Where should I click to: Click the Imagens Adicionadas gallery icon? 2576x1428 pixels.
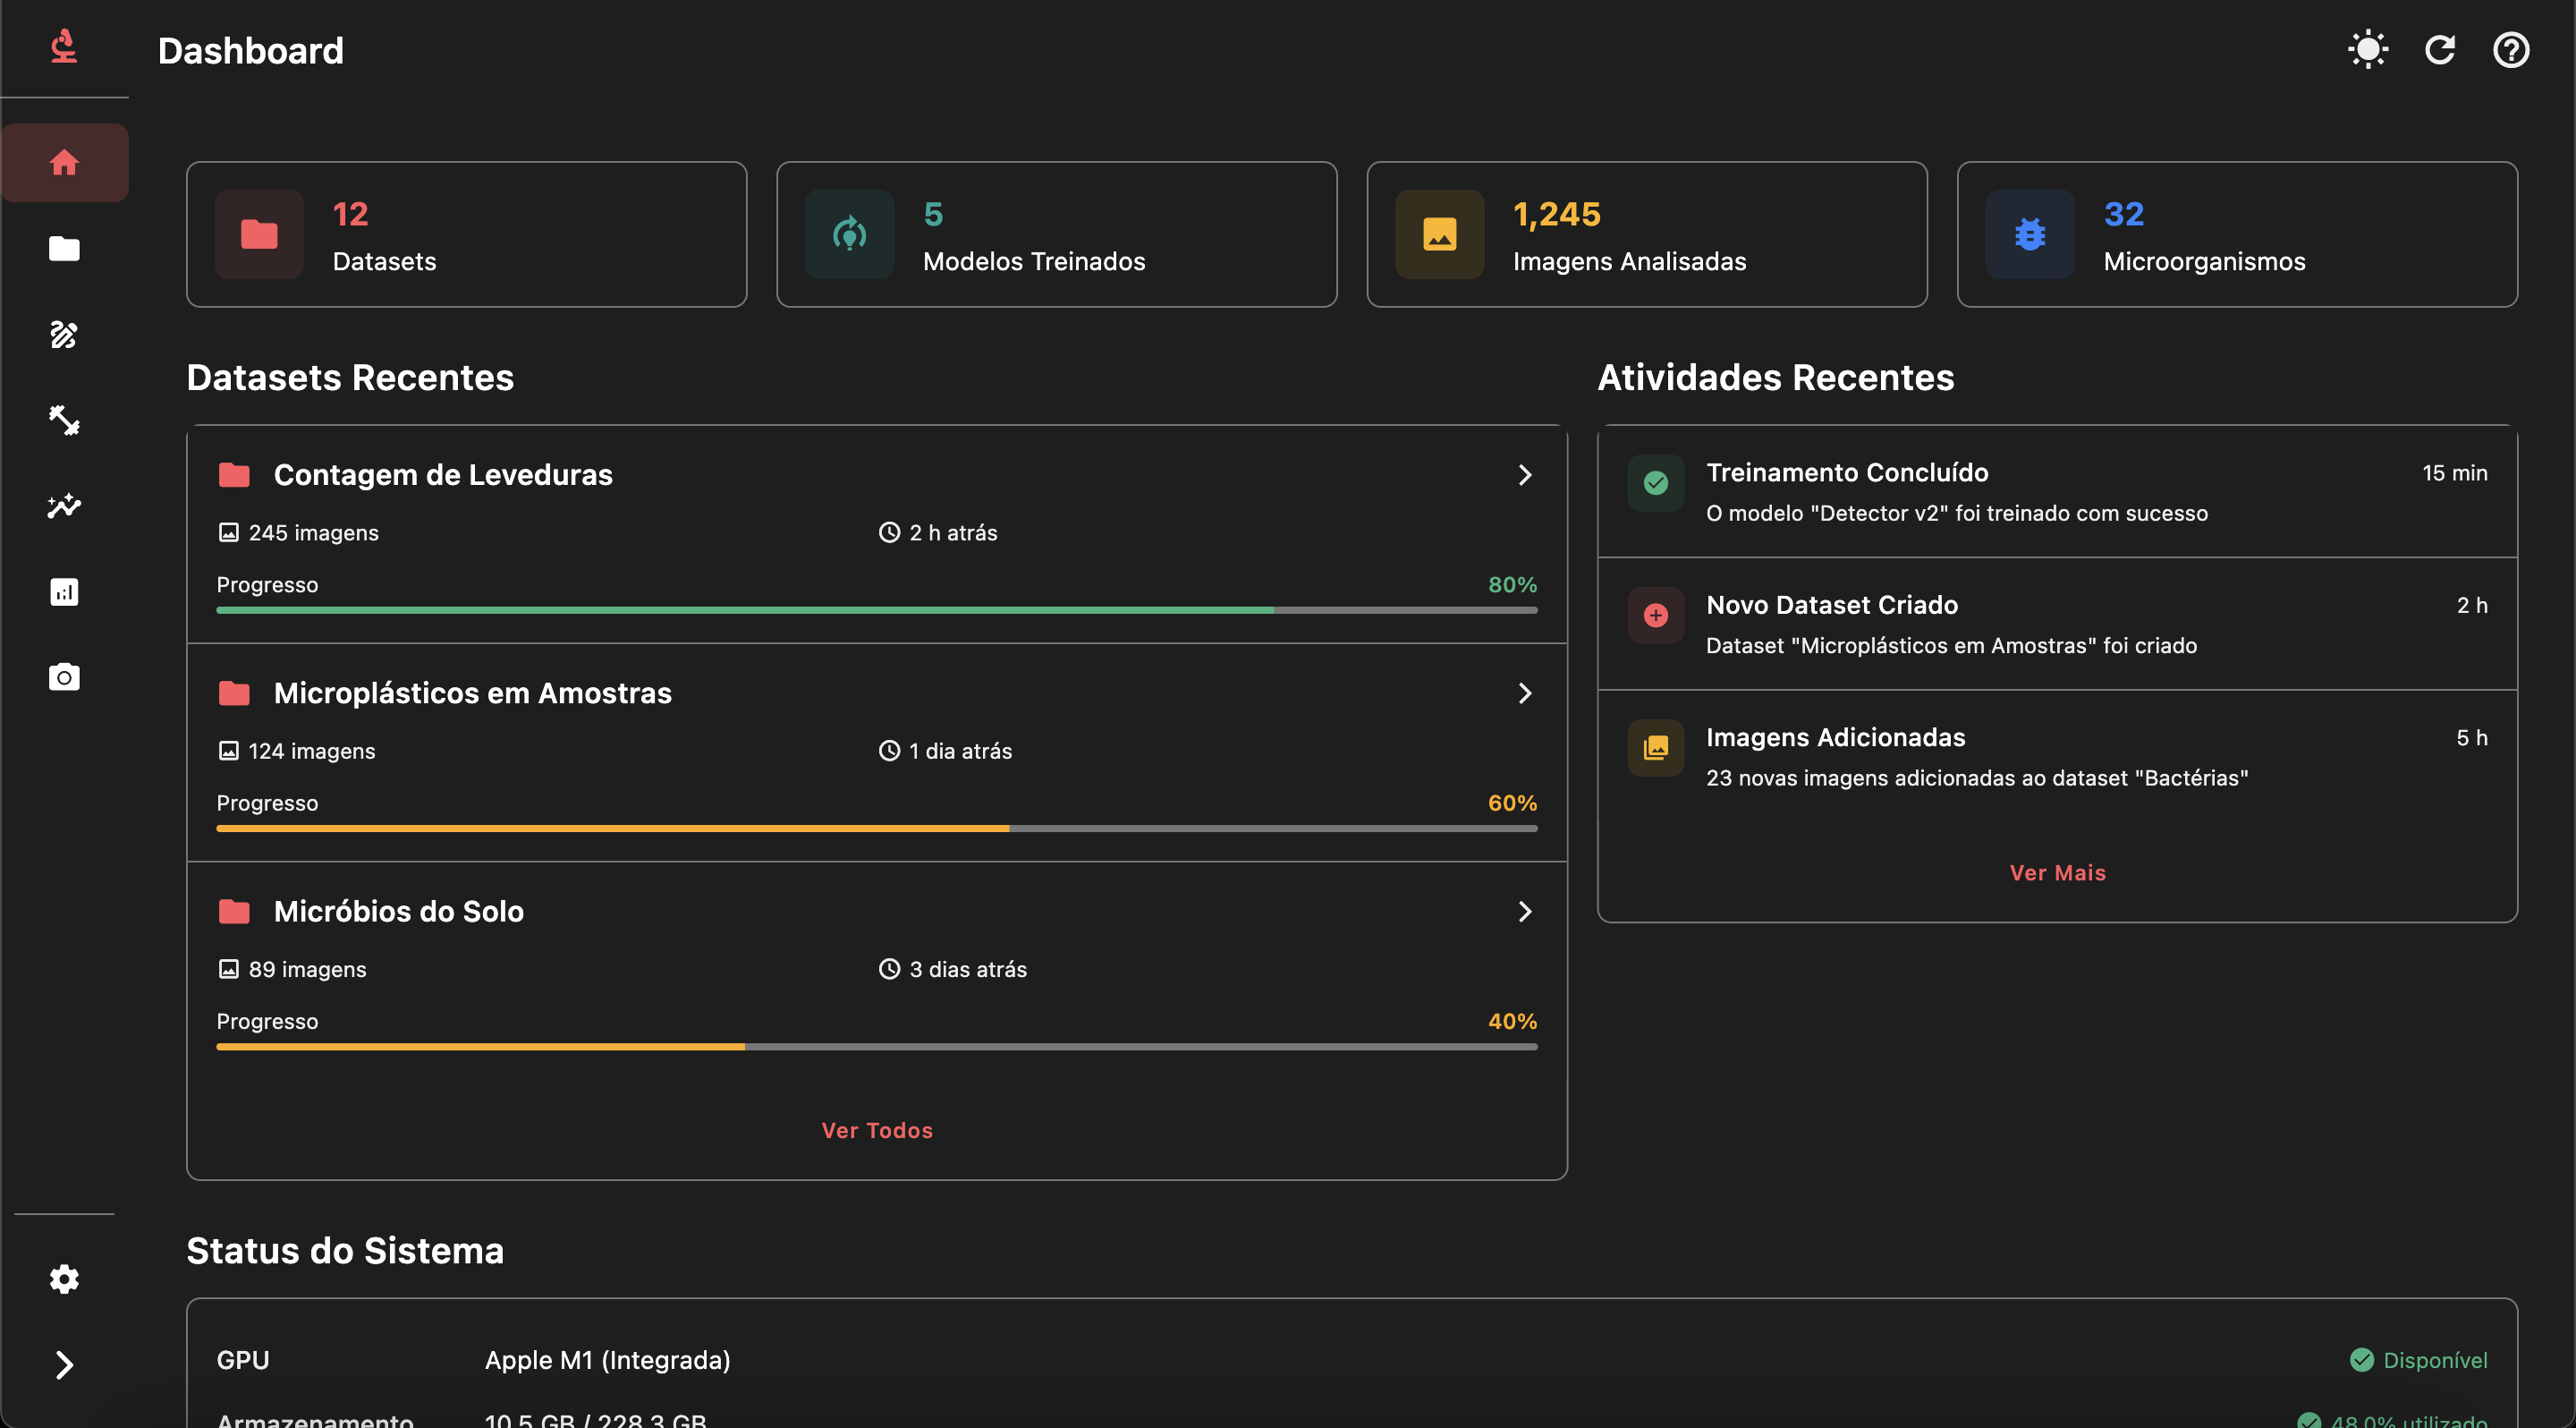click(1656, 748)
